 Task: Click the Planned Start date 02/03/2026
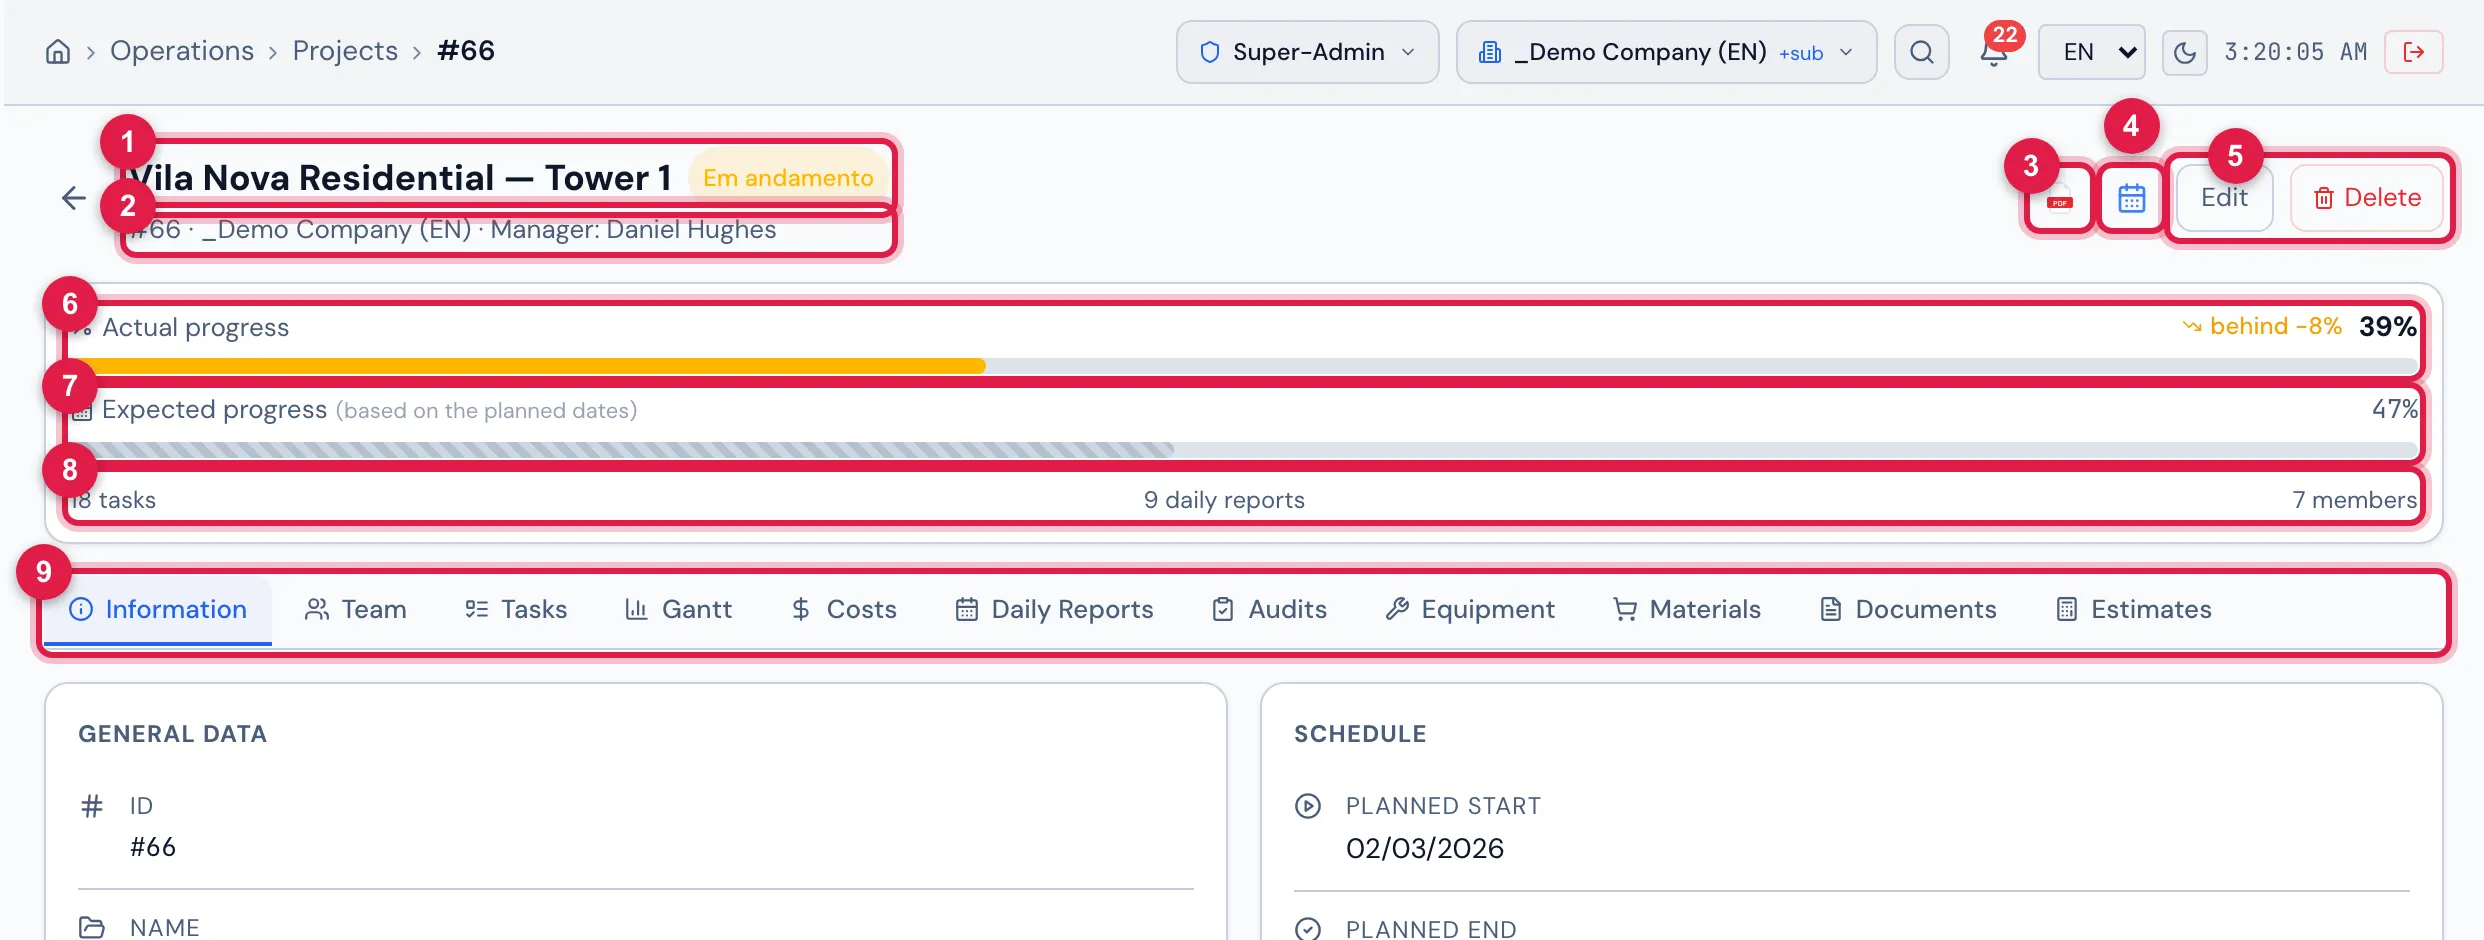(x=1424, y=848)
